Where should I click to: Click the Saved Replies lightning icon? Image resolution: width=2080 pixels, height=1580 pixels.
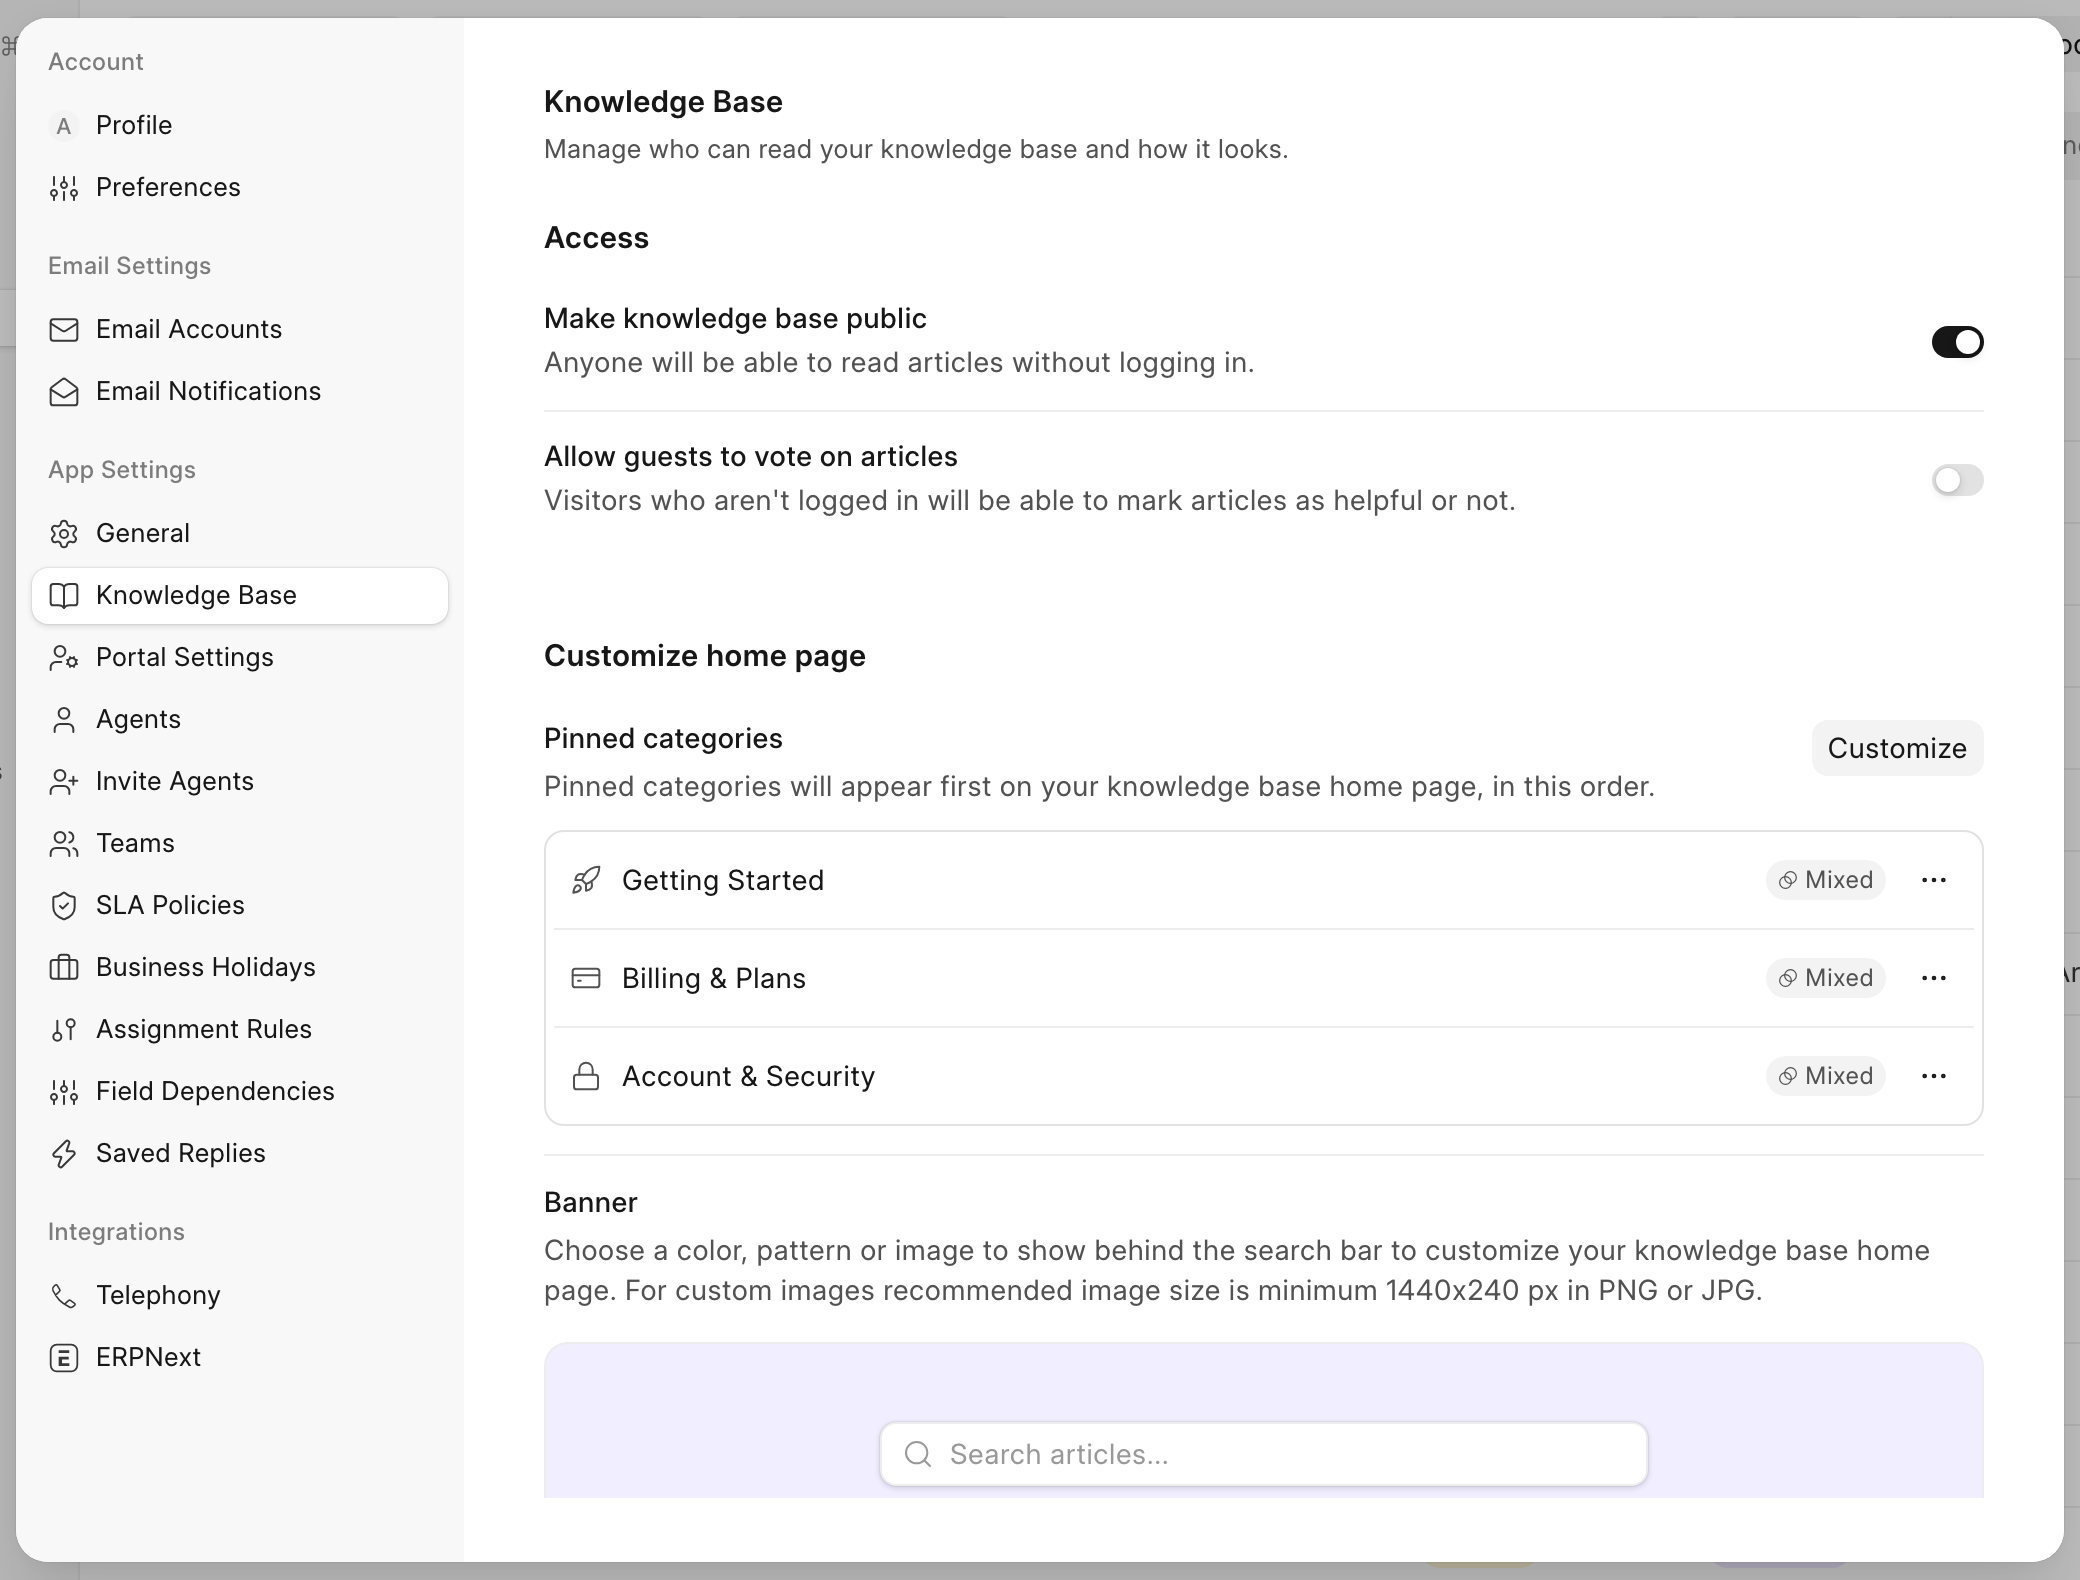click(64, 1154)
